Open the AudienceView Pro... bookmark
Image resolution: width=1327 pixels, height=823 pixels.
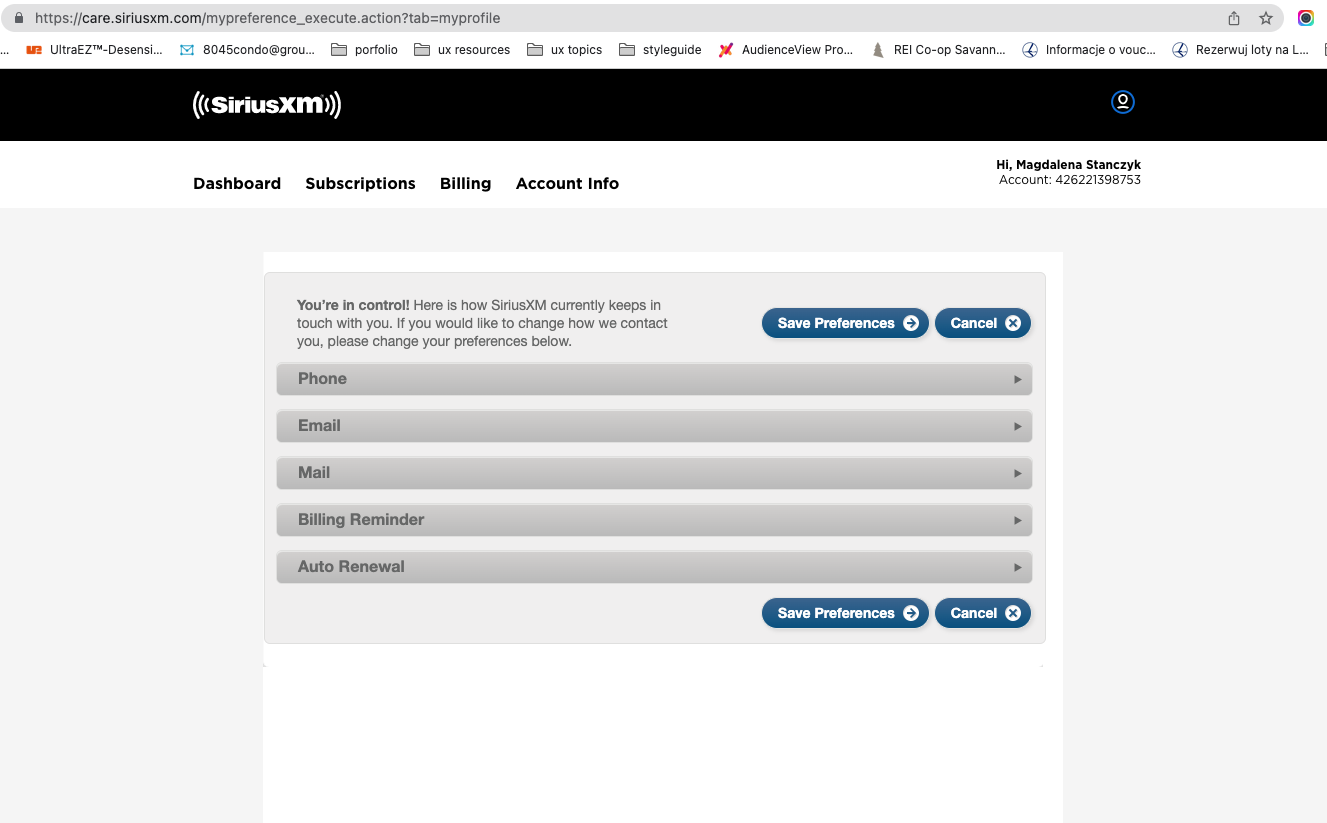pyautogui.click(x=786, y=49)
